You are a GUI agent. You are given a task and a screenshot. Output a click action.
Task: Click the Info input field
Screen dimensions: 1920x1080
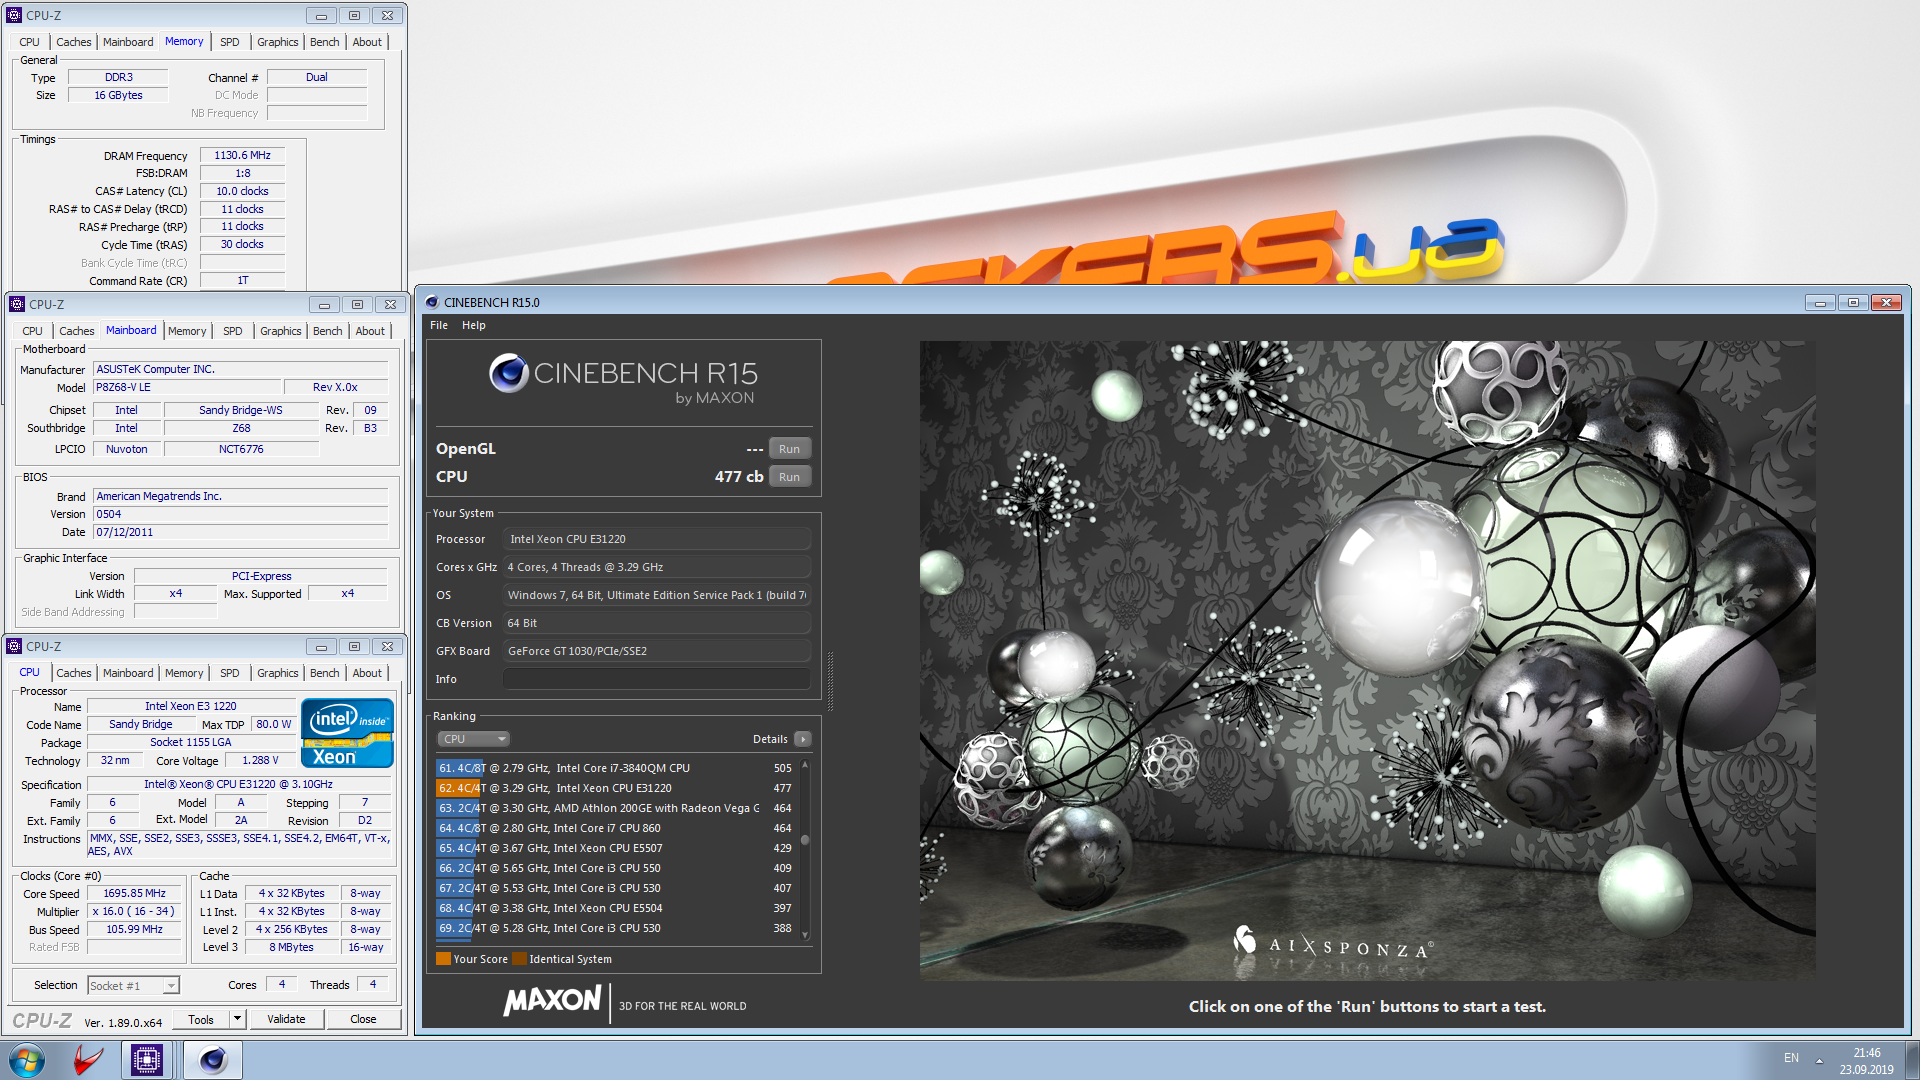(656, 679)
